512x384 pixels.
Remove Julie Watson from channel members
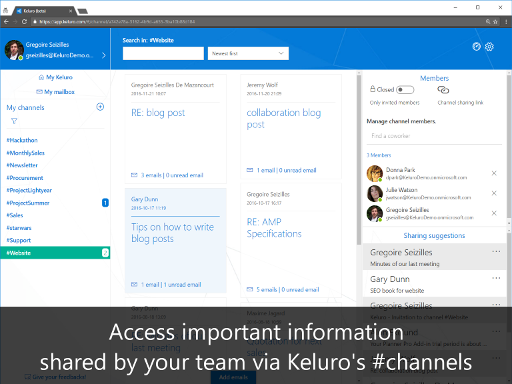tap(494, 193)
